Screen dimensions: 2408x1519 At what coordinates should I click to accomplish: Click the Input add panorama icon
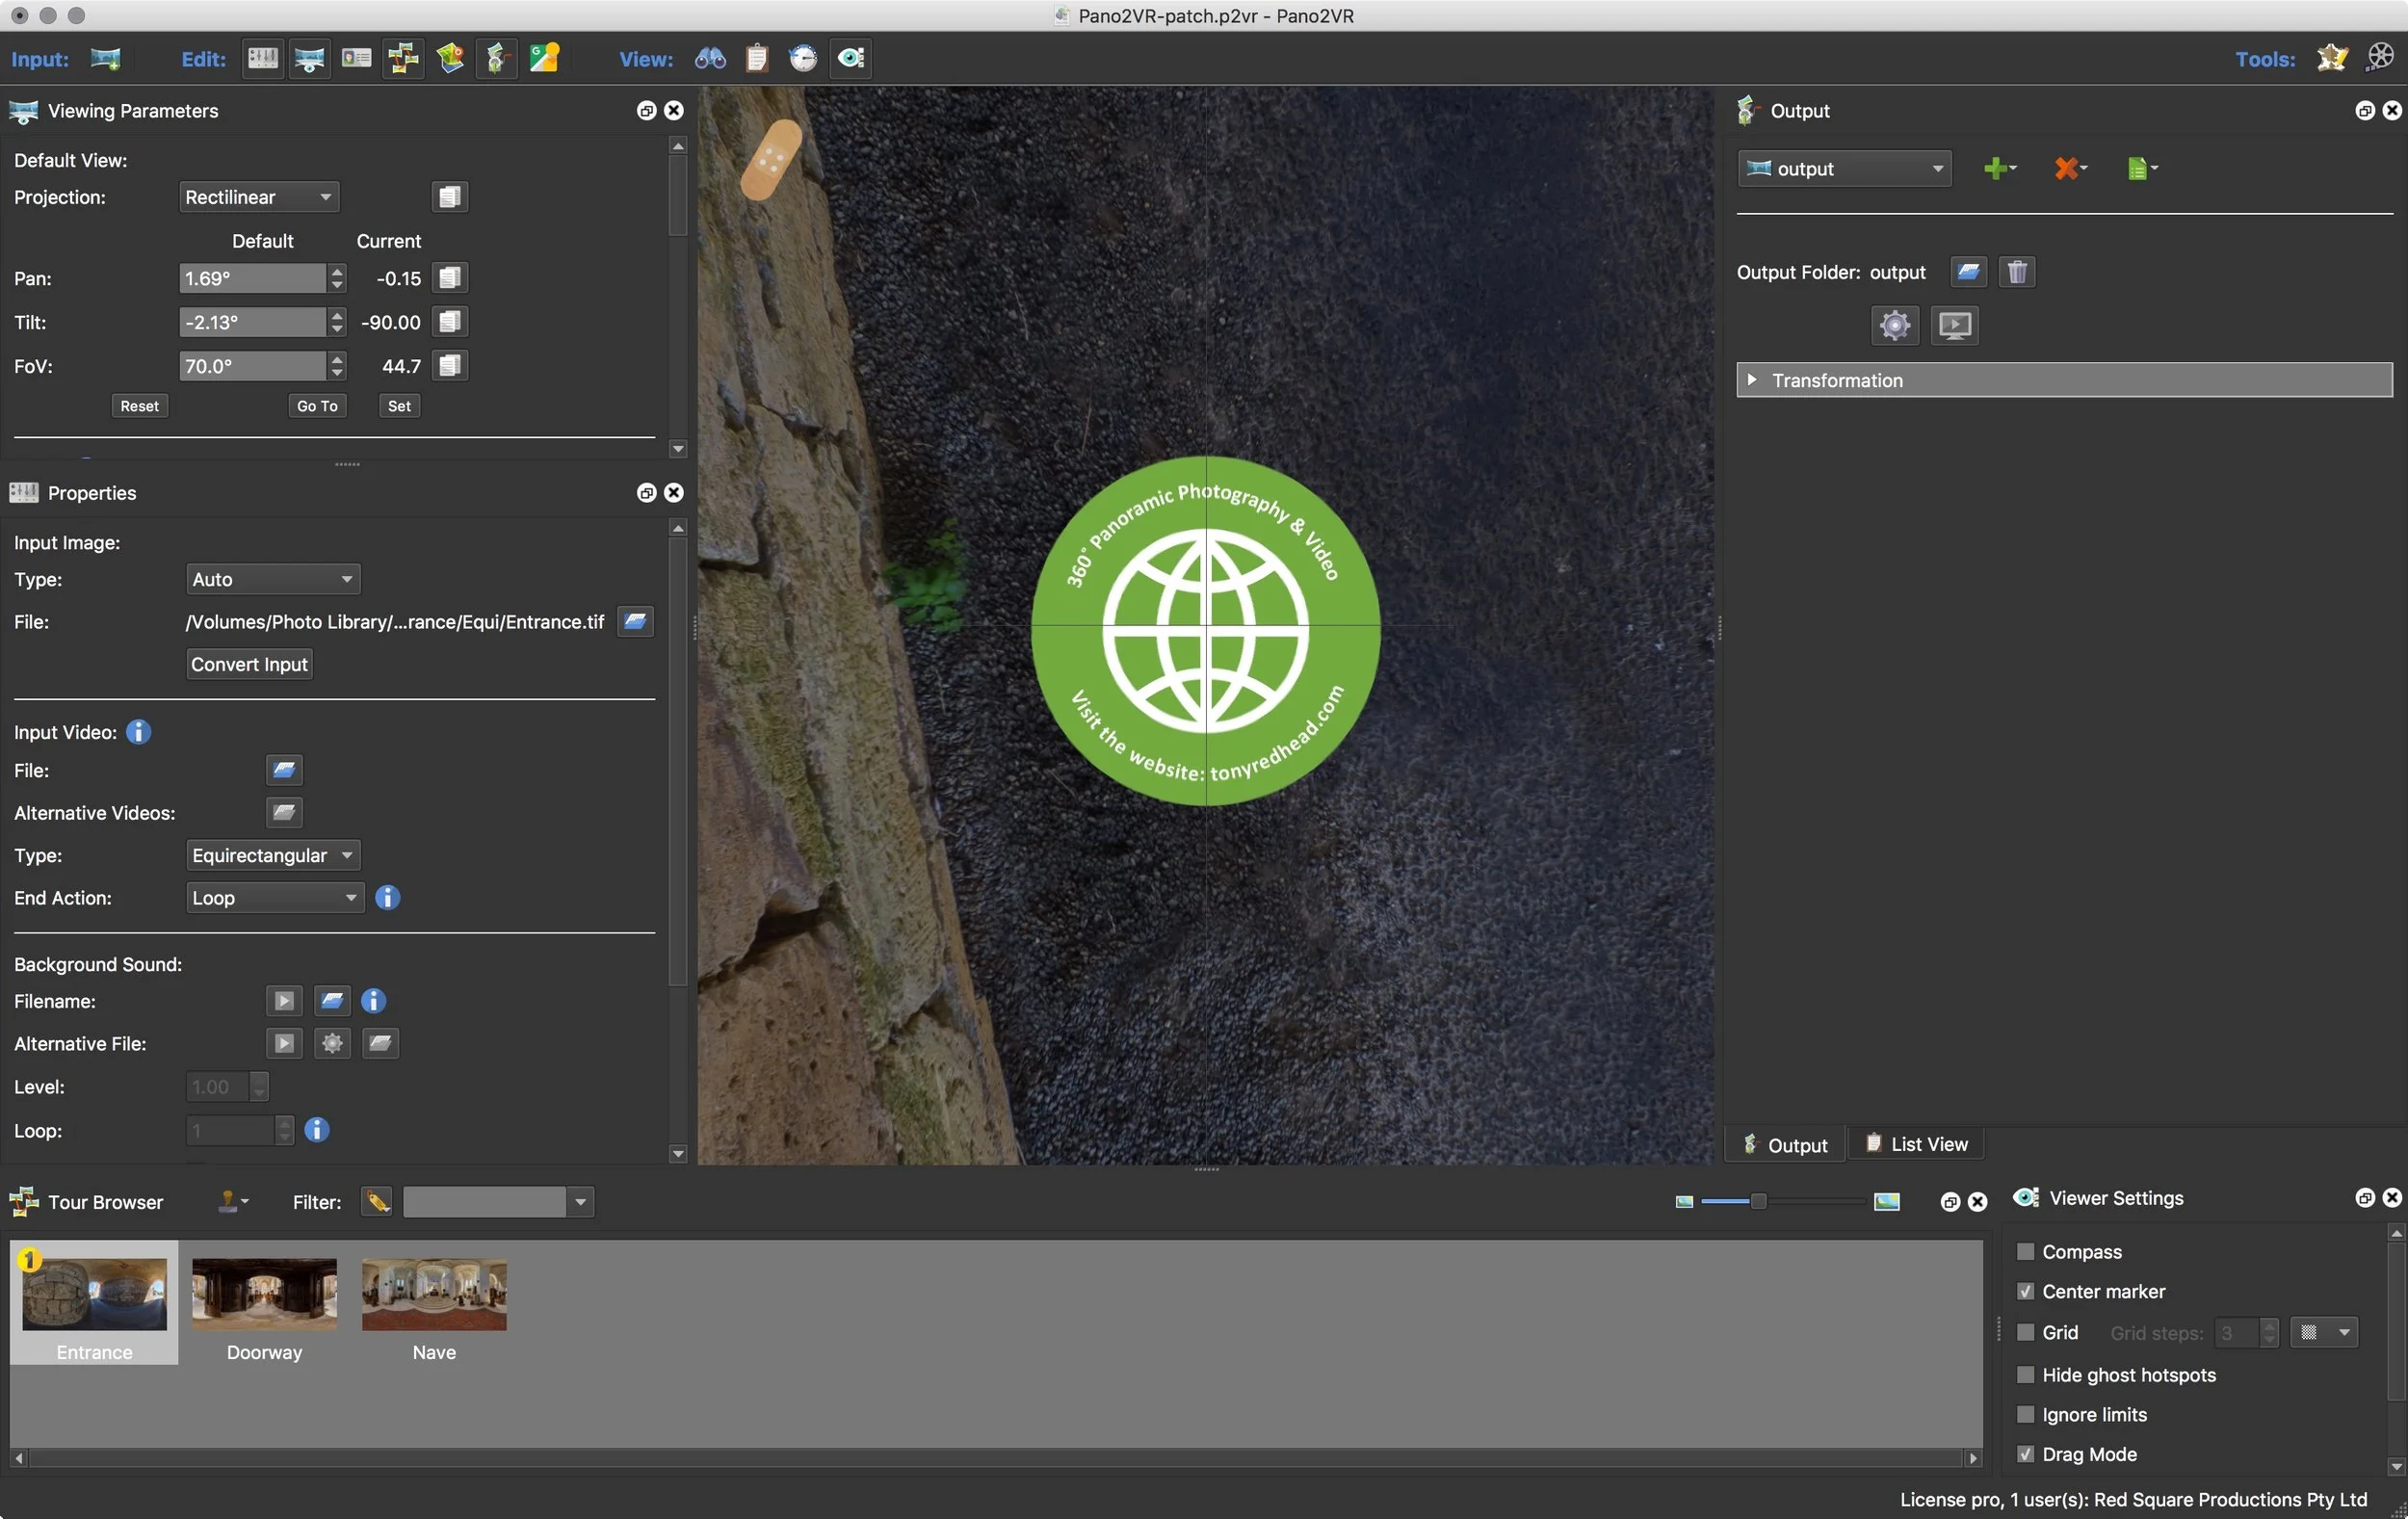tap(105, 58)
